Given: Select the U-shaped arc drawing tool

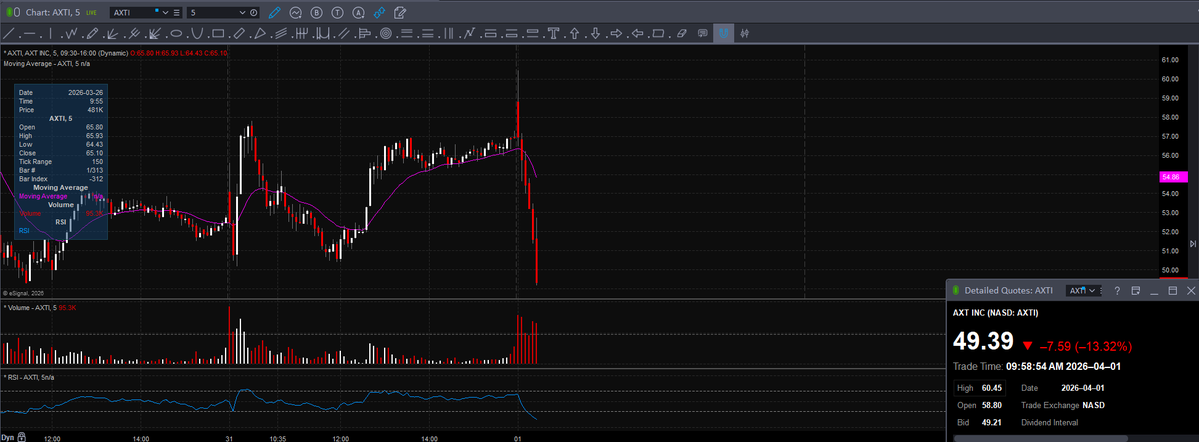Looking at the screenshot, I should (197, 34).
